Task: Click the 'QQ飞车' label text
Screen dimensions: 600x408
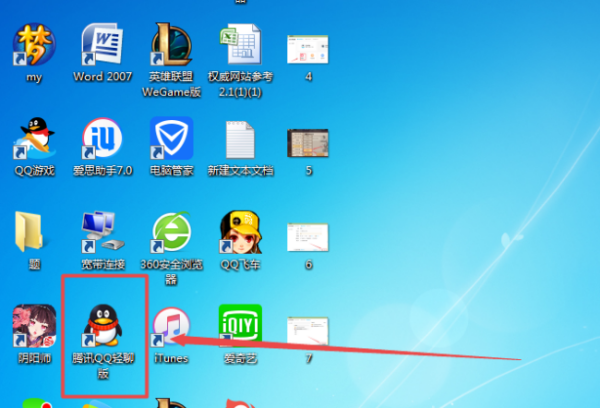Action: point(240,264)
